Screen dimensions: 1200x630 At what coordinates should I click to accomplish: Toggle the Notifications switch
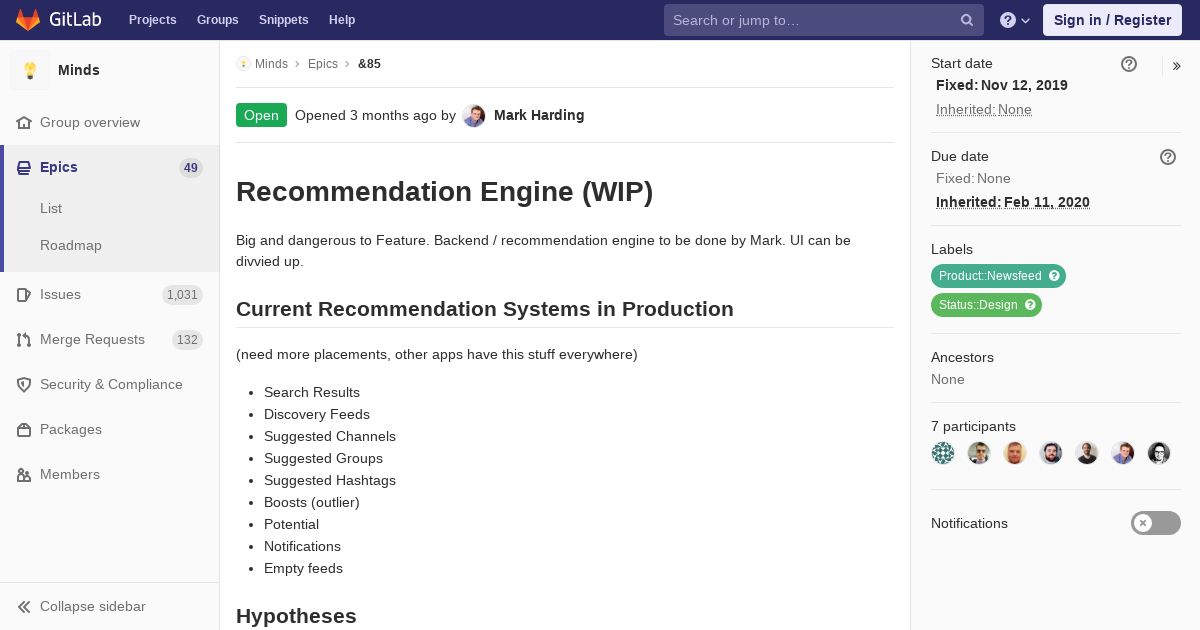[1156, 523]
